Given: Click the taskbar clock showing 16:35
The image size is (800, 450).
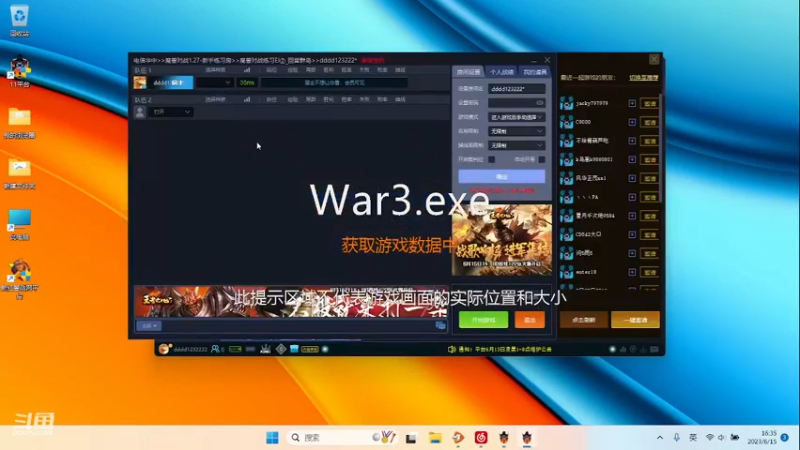Looking at the screenshot, I should point(763,437).
